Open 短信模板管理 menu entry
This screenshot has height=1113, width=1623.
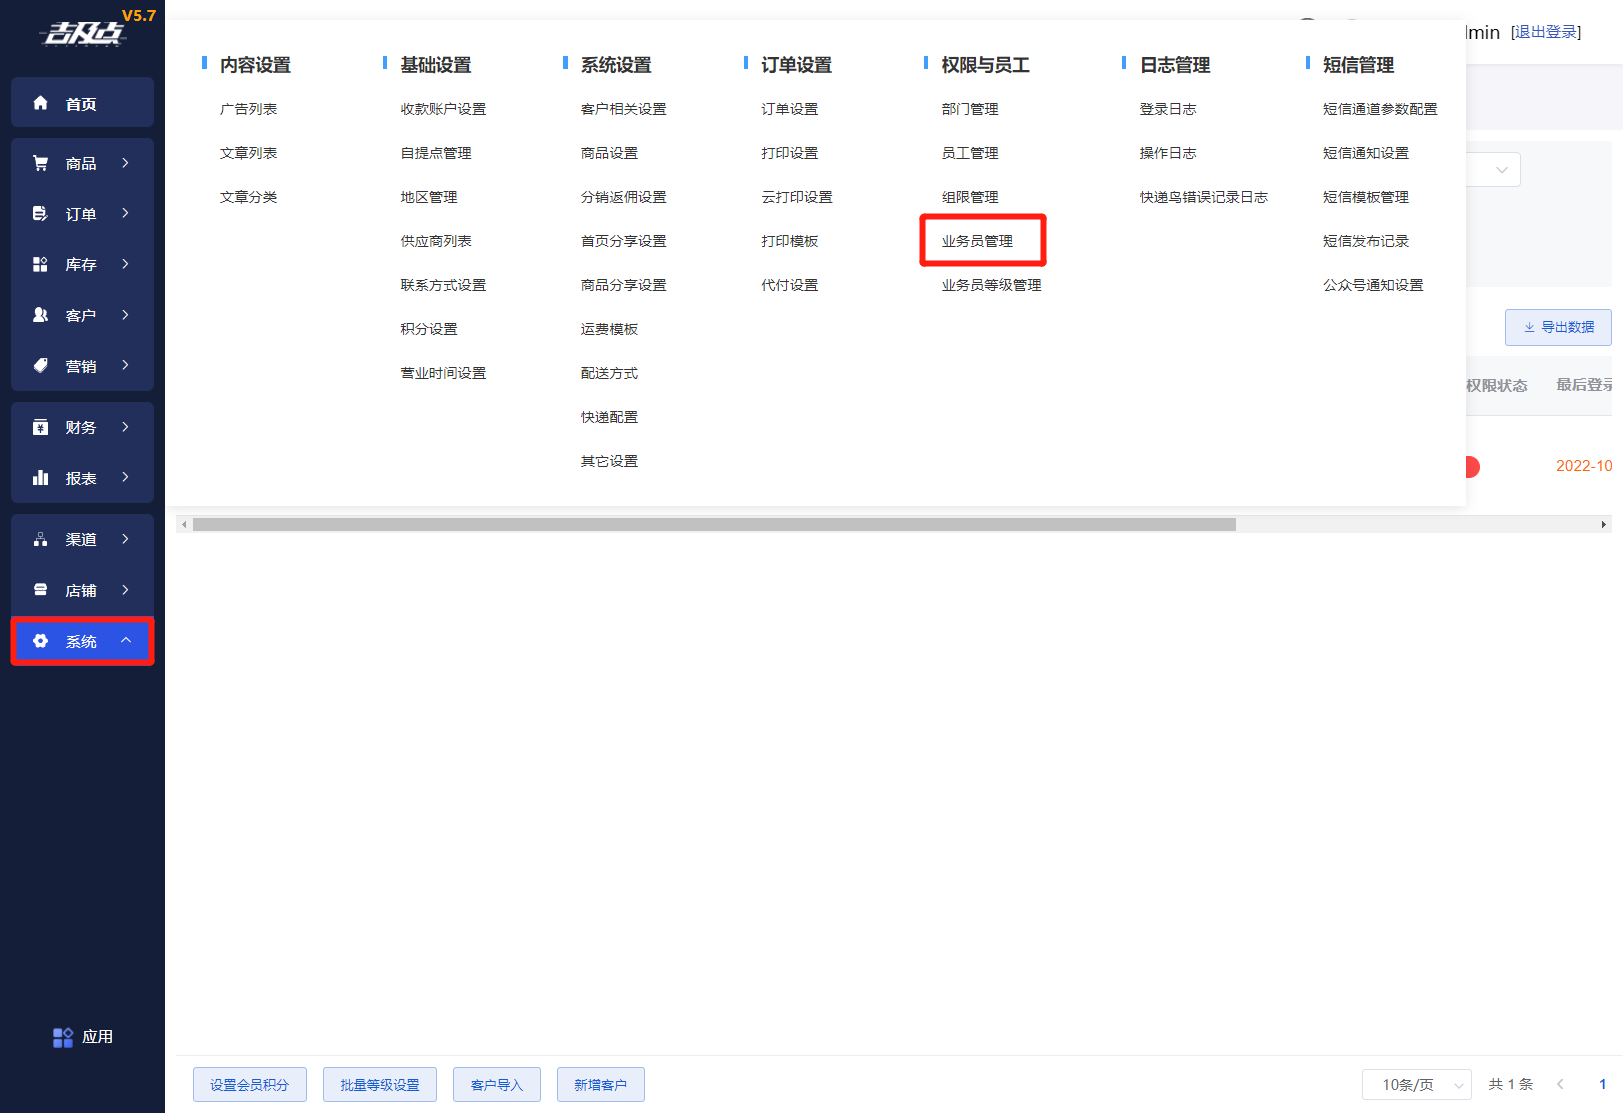click(1365, 197)
